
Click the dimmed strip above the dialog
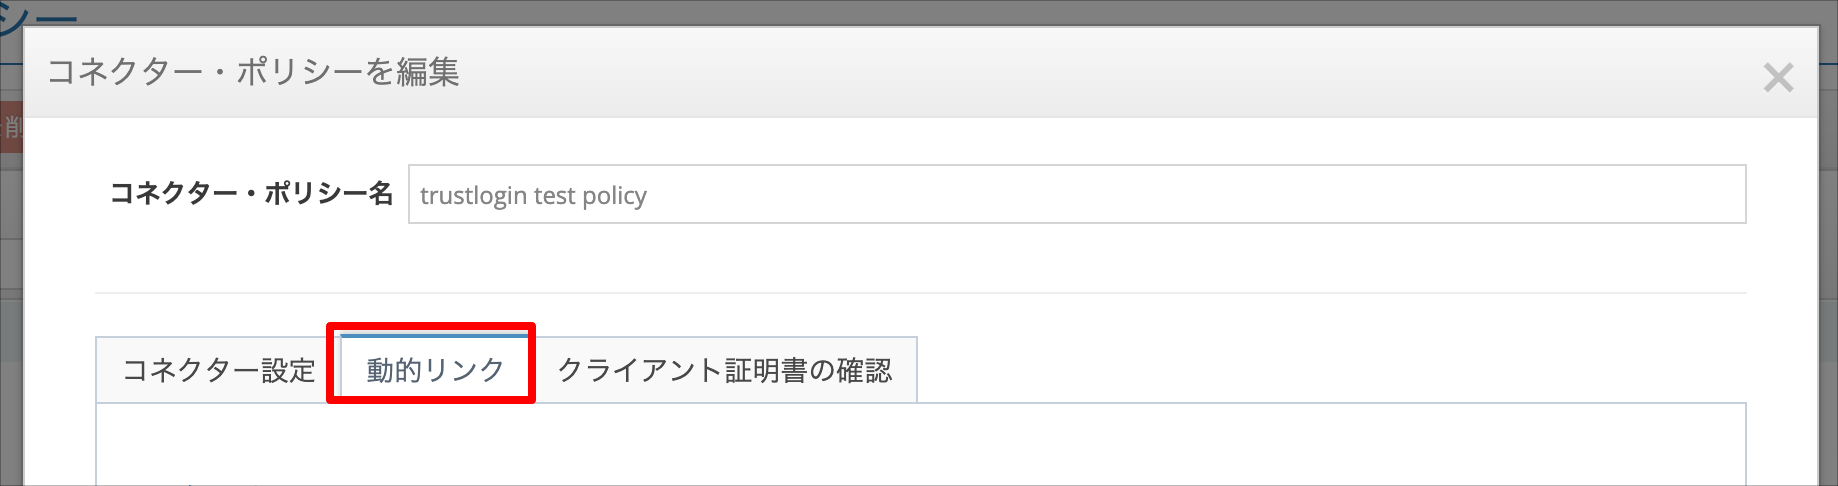(920, 13)
